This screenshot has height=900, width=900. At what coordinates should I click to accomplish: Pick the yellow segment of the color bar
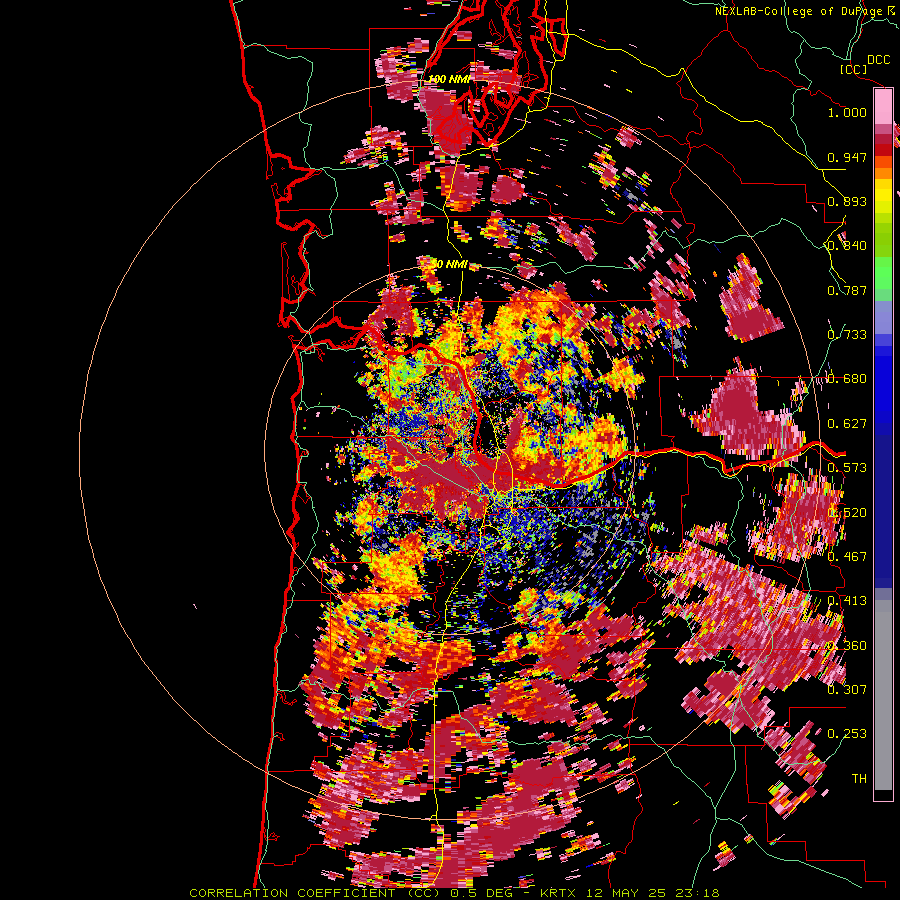point(883,196)
